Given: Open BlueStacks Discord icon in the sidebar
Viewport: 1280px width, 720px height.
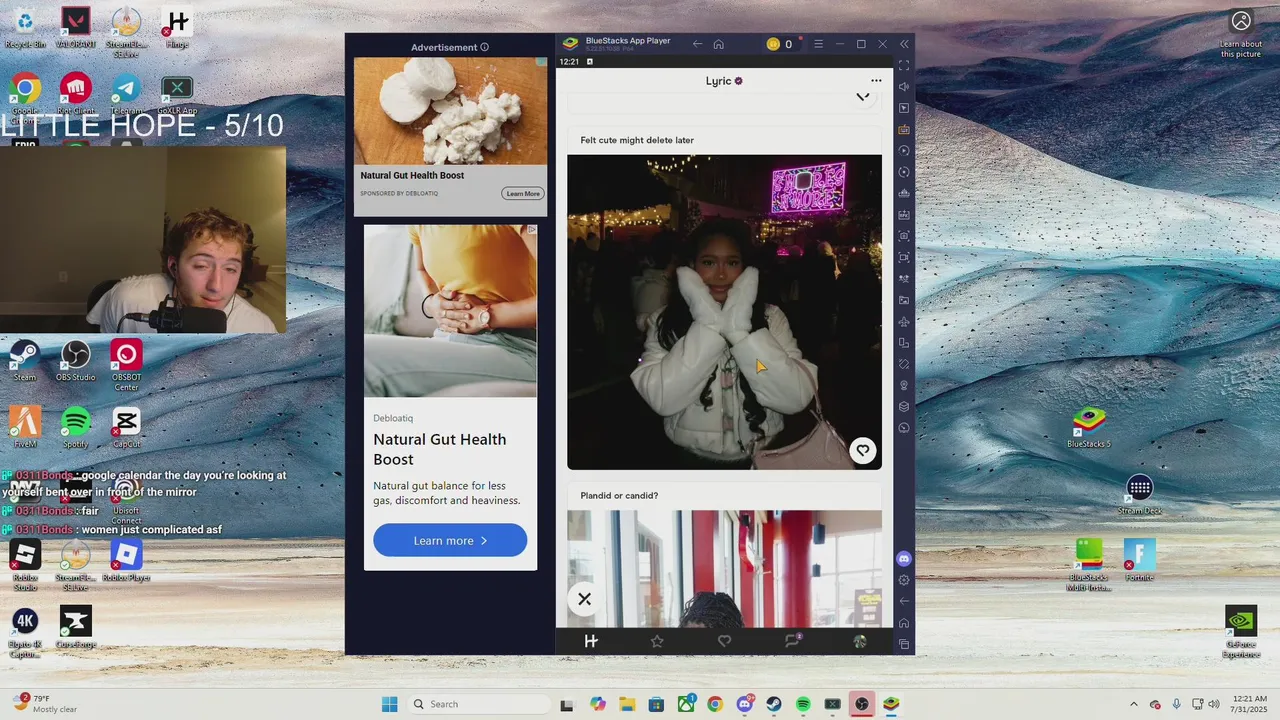Looking at the screenshot, I should [x=904, y=559].
